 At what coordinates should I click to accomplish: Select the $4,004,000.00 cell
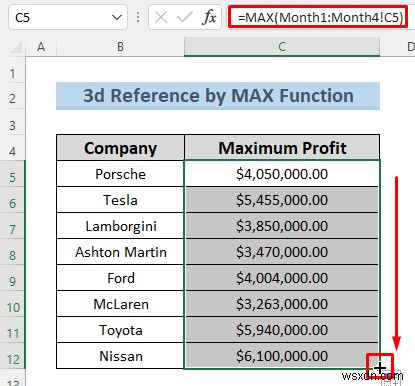(282, 278)
